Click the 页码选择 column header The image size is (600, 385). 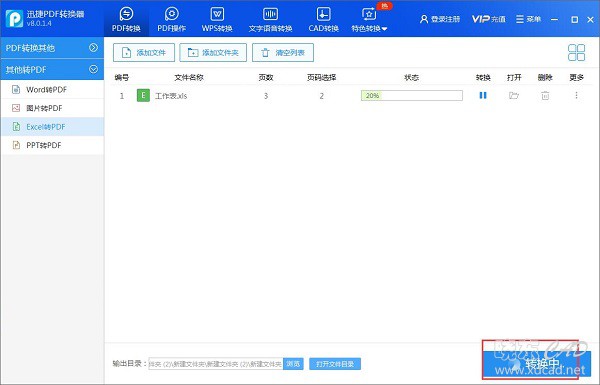[321, 78]
